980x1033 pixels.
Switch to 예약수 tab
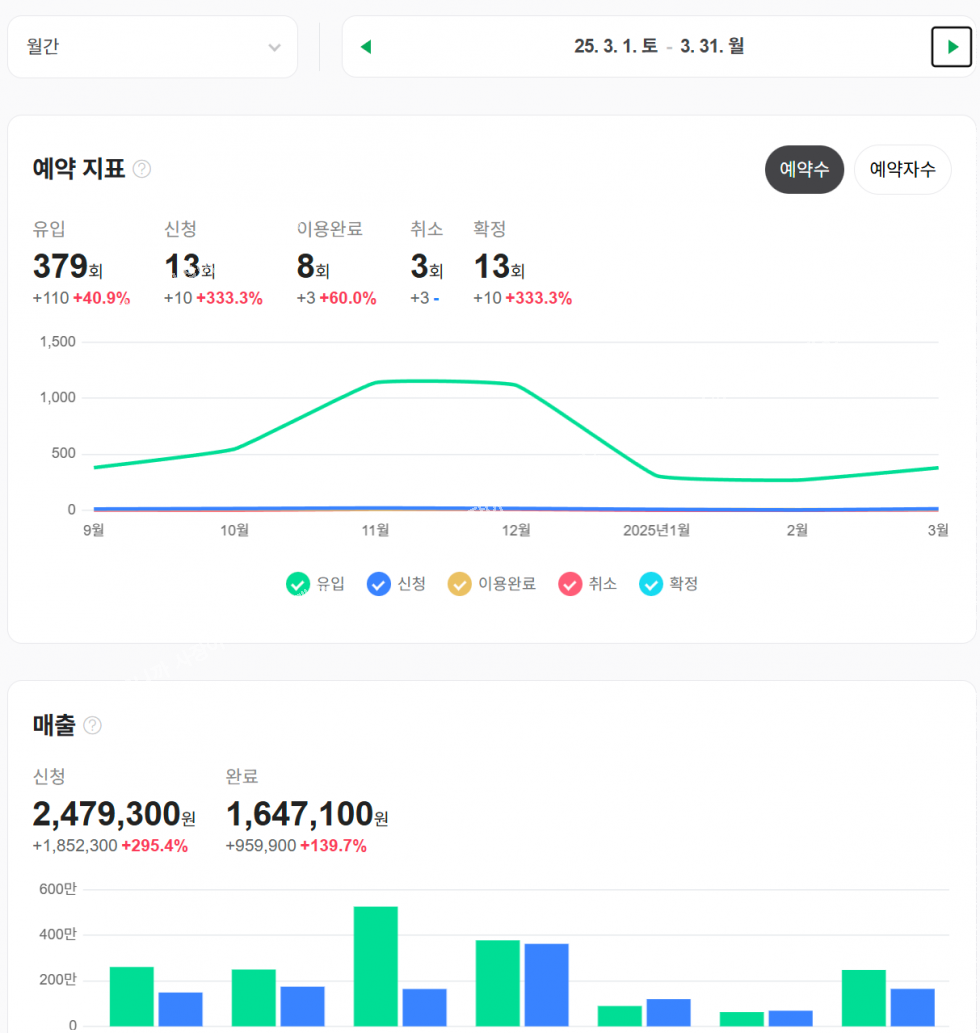tap(804, 169)
